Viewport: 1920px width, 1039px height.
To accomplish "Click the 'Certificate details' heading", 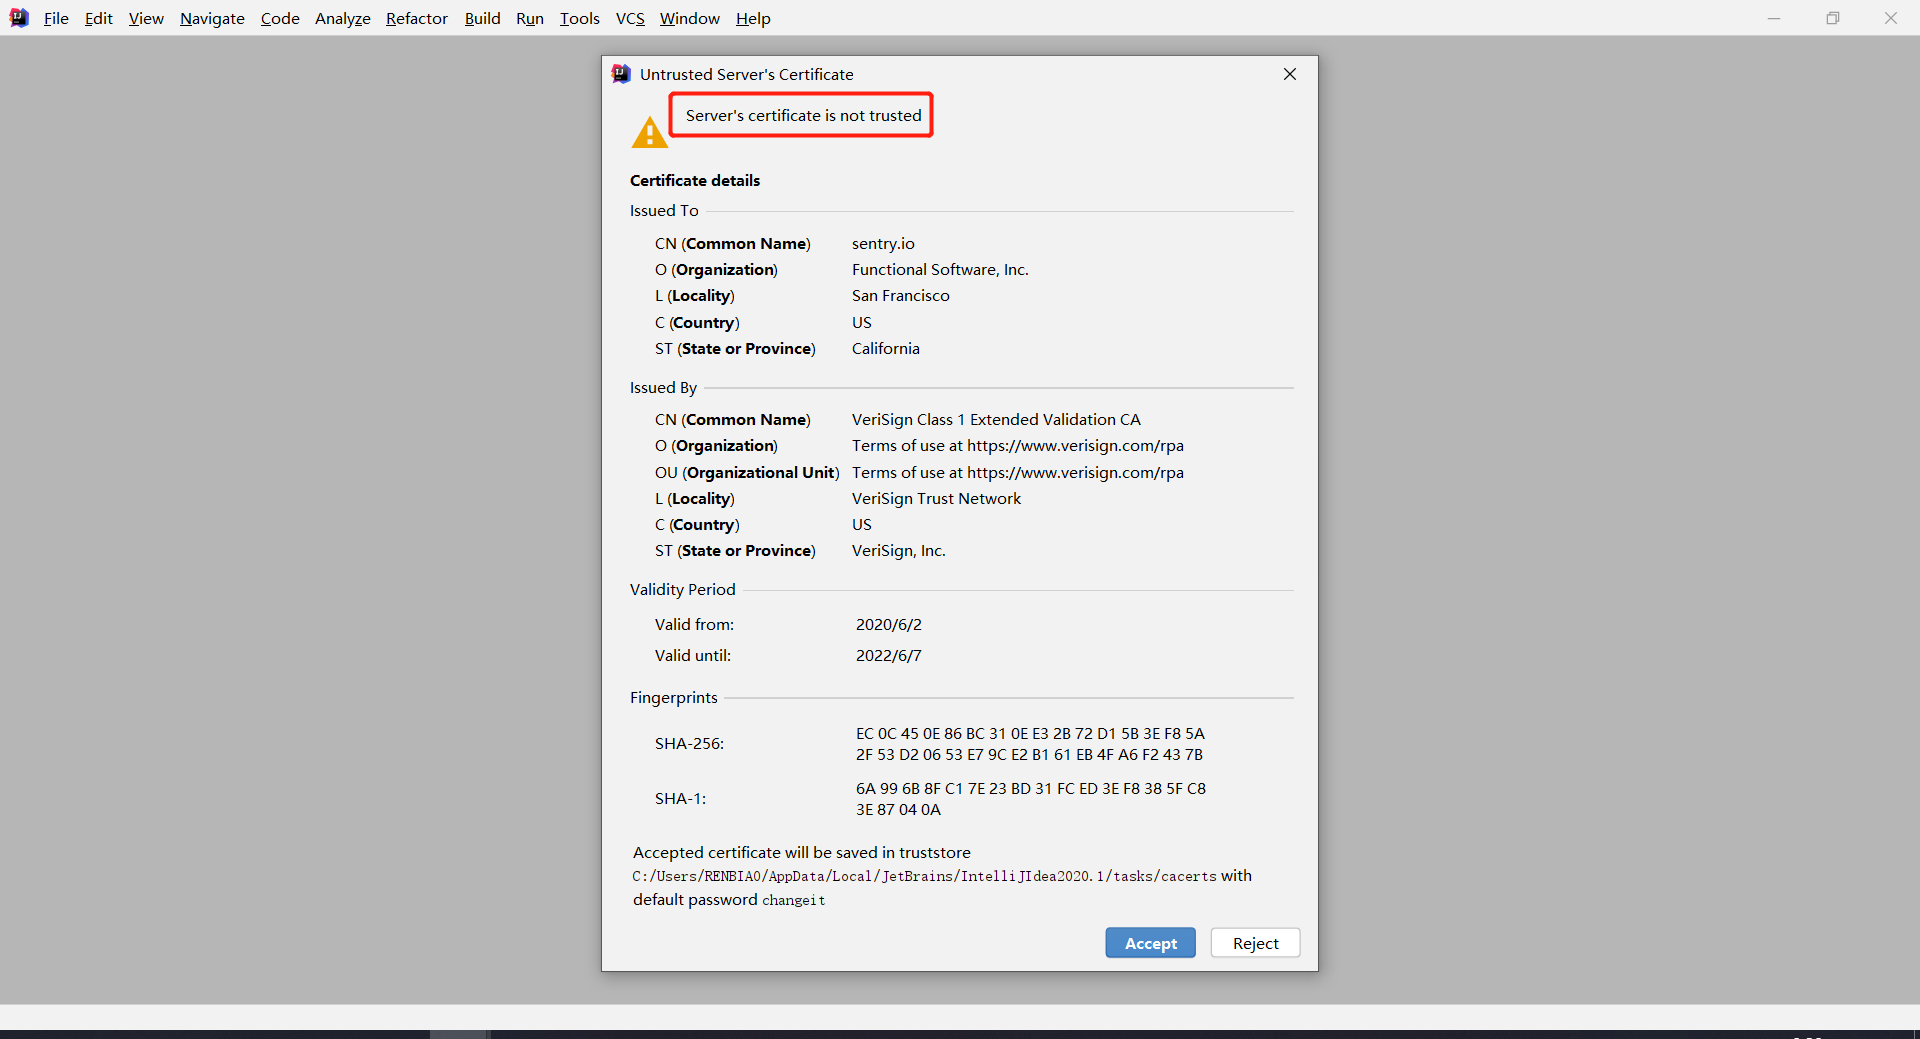I will (695, 180).
